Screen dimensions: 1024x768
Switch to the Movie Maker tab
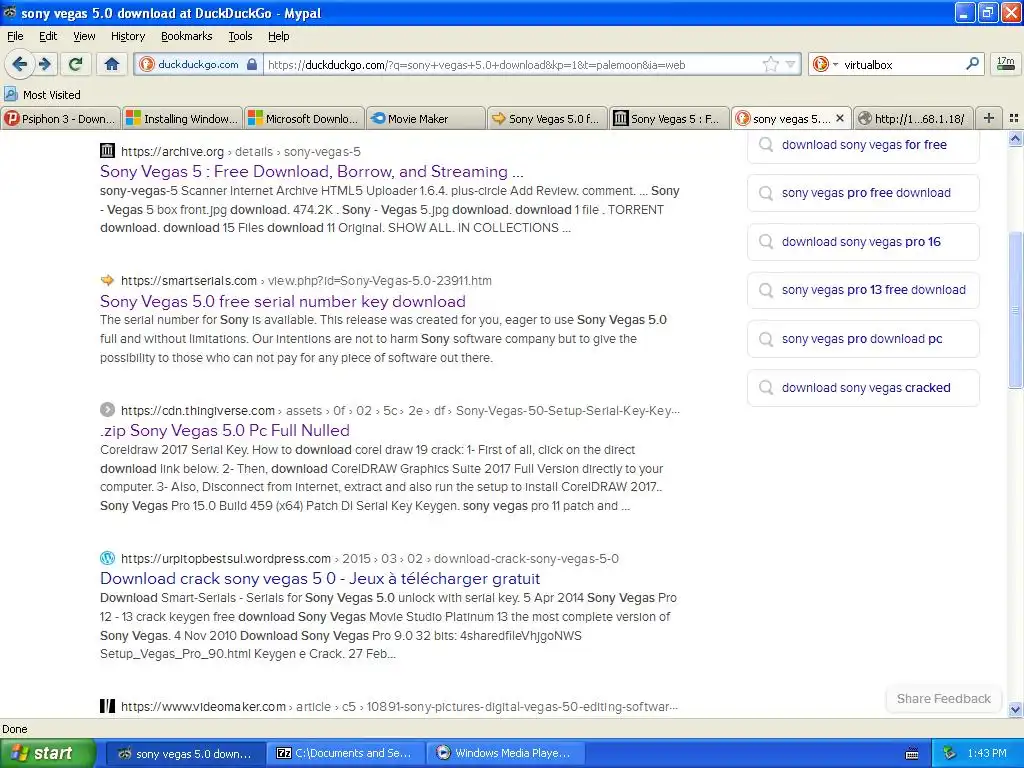click(426, 118)
